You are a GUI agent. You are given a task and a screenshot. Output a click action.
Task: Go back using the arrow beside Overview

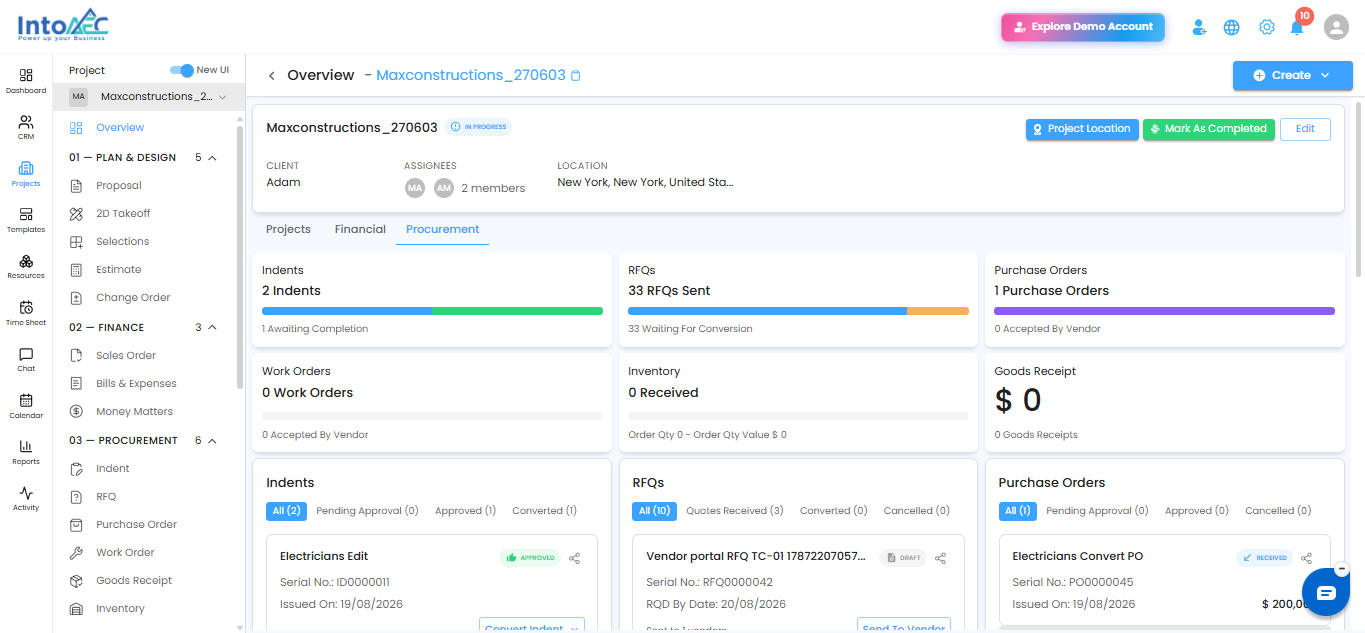271,76
